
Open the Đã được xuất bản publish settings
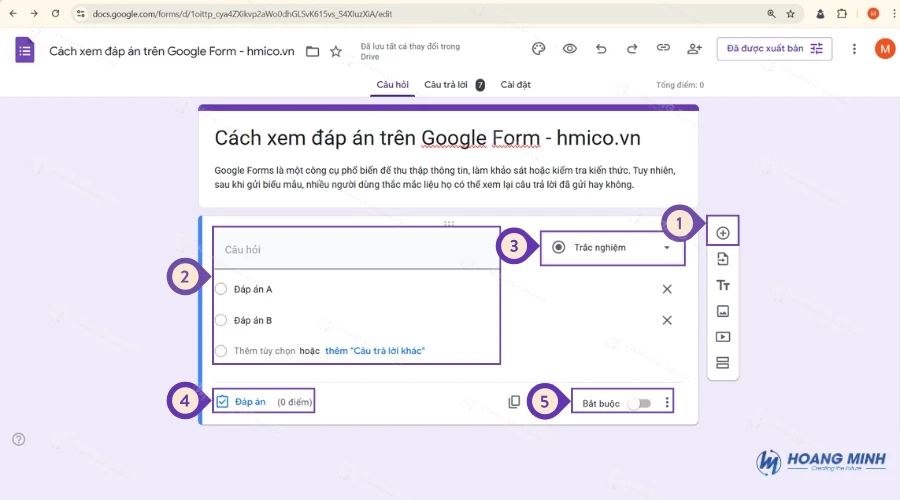coord(774,49)
